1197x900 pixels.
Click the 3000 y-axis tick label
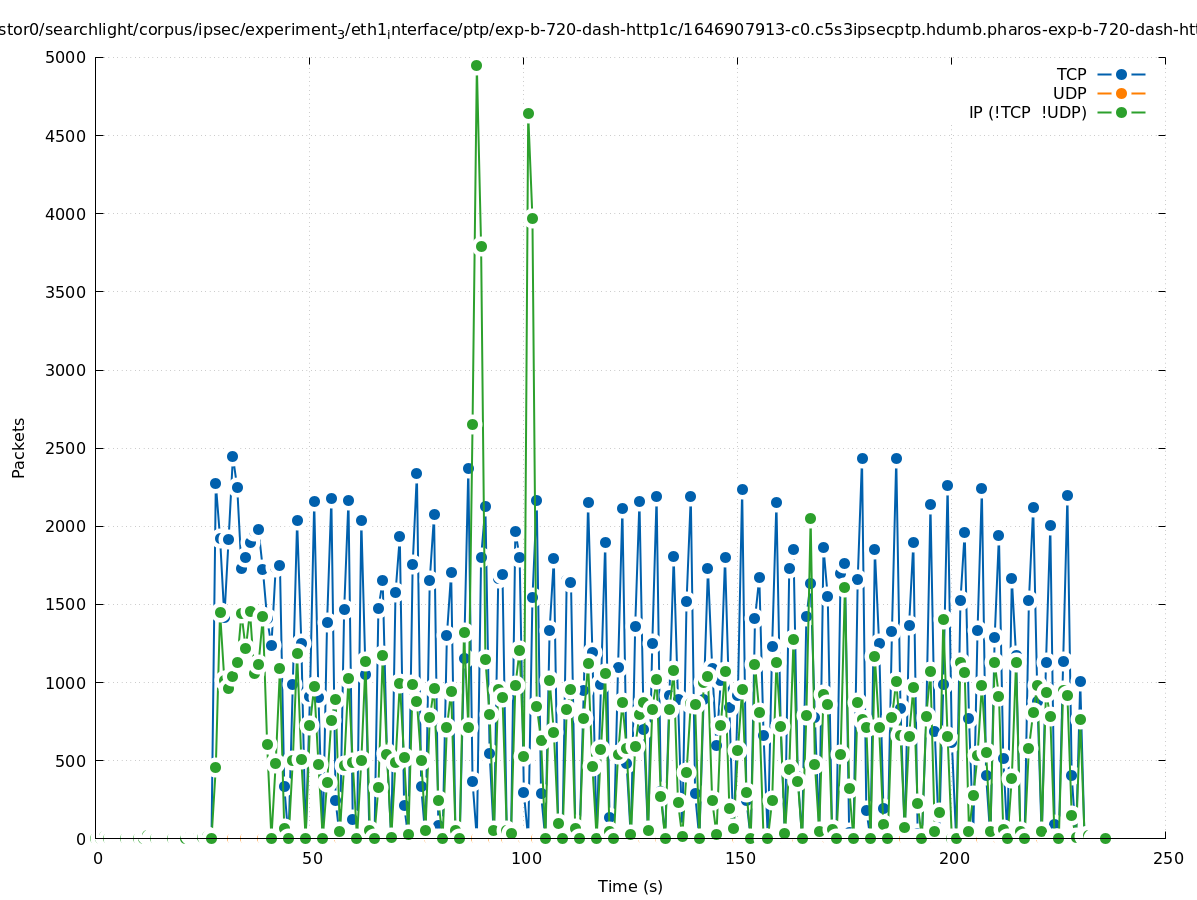point(66,370)
